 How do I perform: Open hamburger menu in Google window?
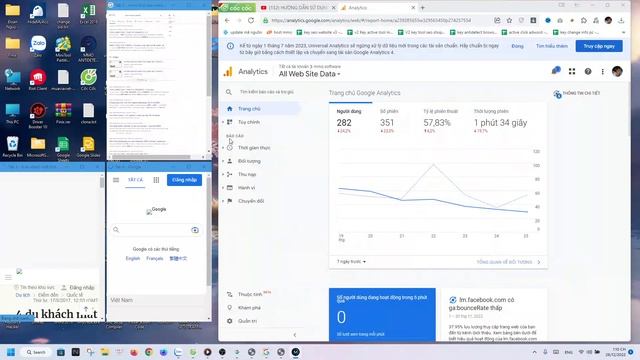pos(116,180)
